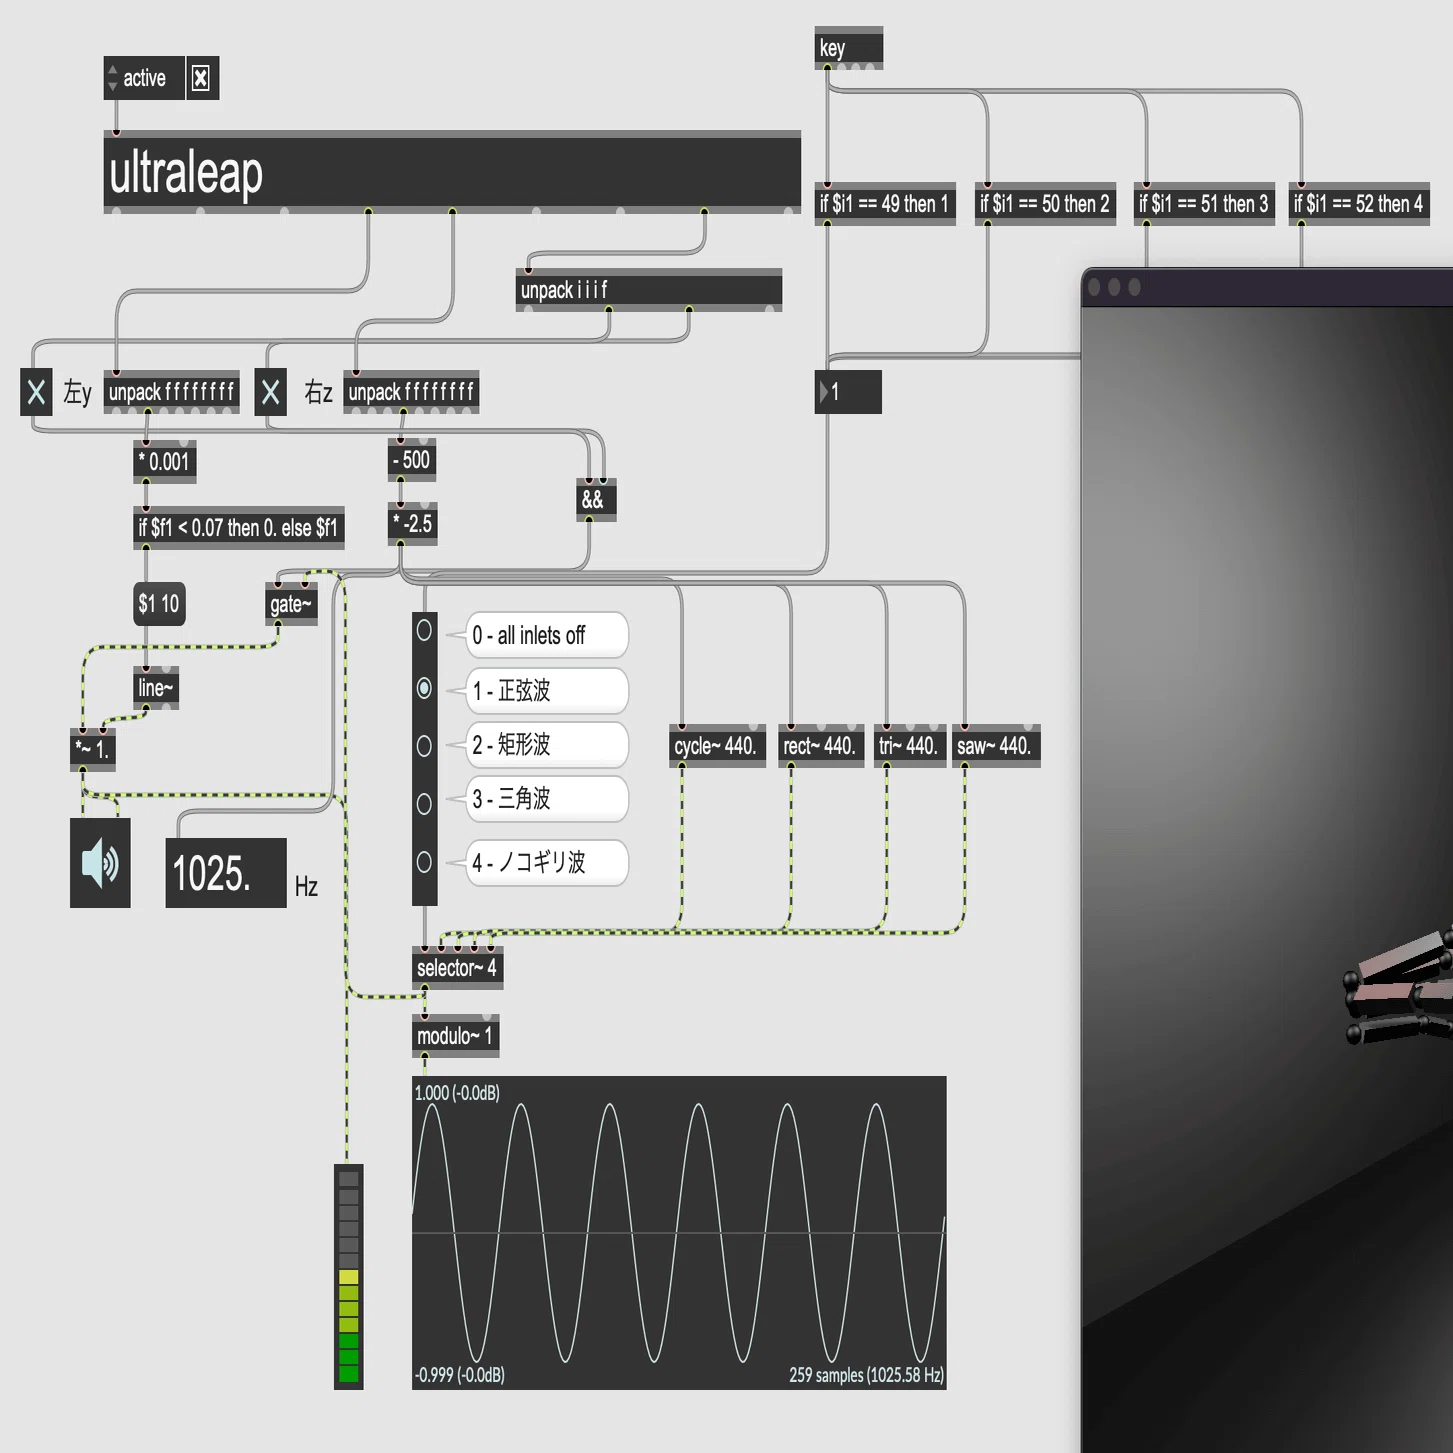Toggle the audio output speaker icon
This screenshot has height=1453, width=1453.
pos(100,862)
